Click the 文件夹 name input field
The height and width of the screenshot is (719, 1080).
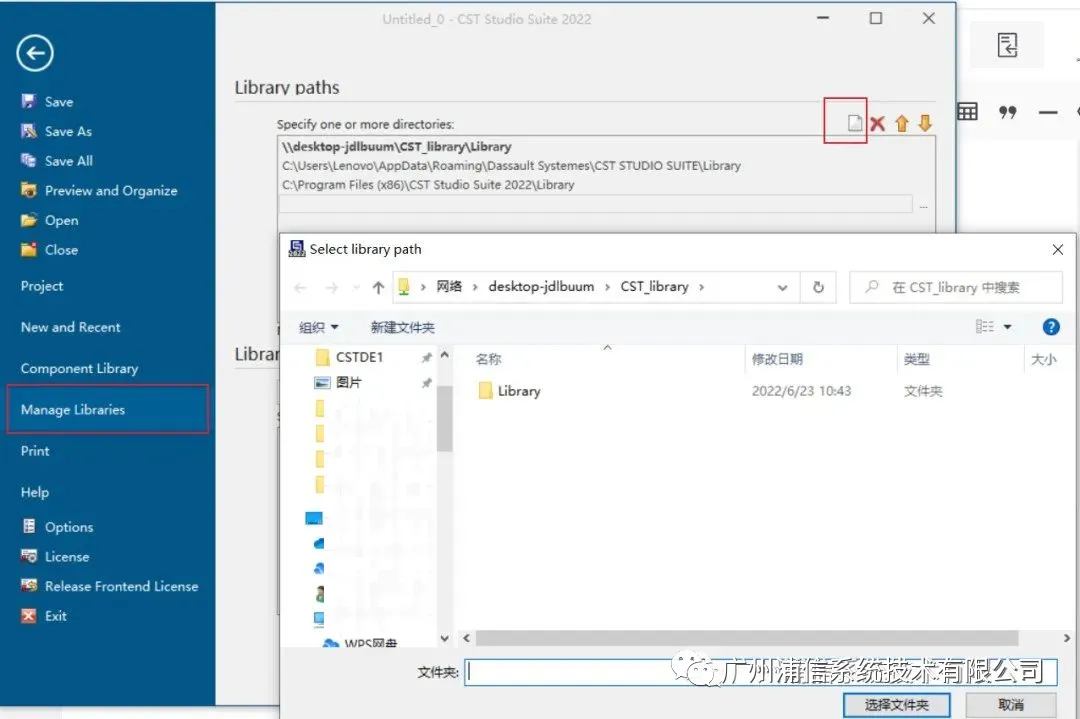pyautogui.click(x=760, y=672)
